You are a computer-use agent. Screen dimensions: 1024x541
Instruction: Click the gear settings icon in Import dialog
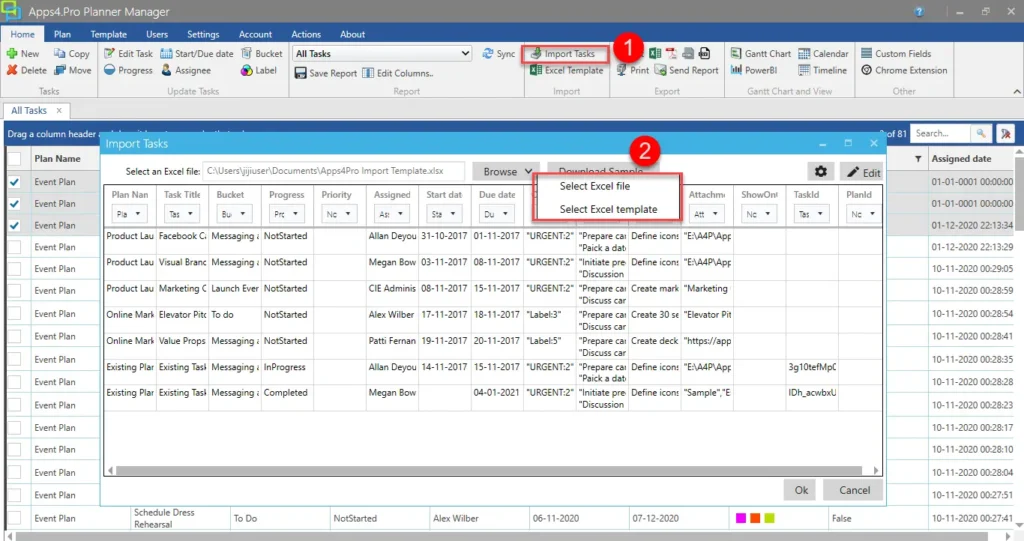tap(821, 172)
